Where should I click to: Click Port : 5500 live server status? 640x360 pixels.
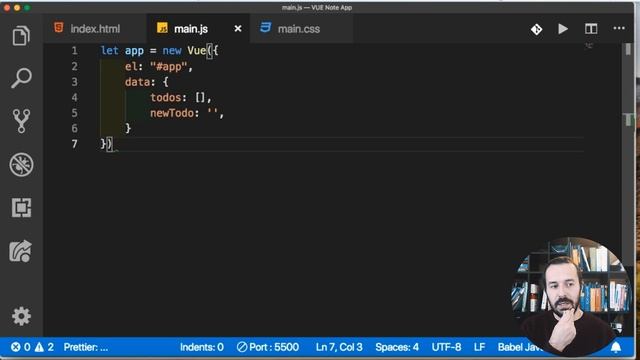(268, 347)
